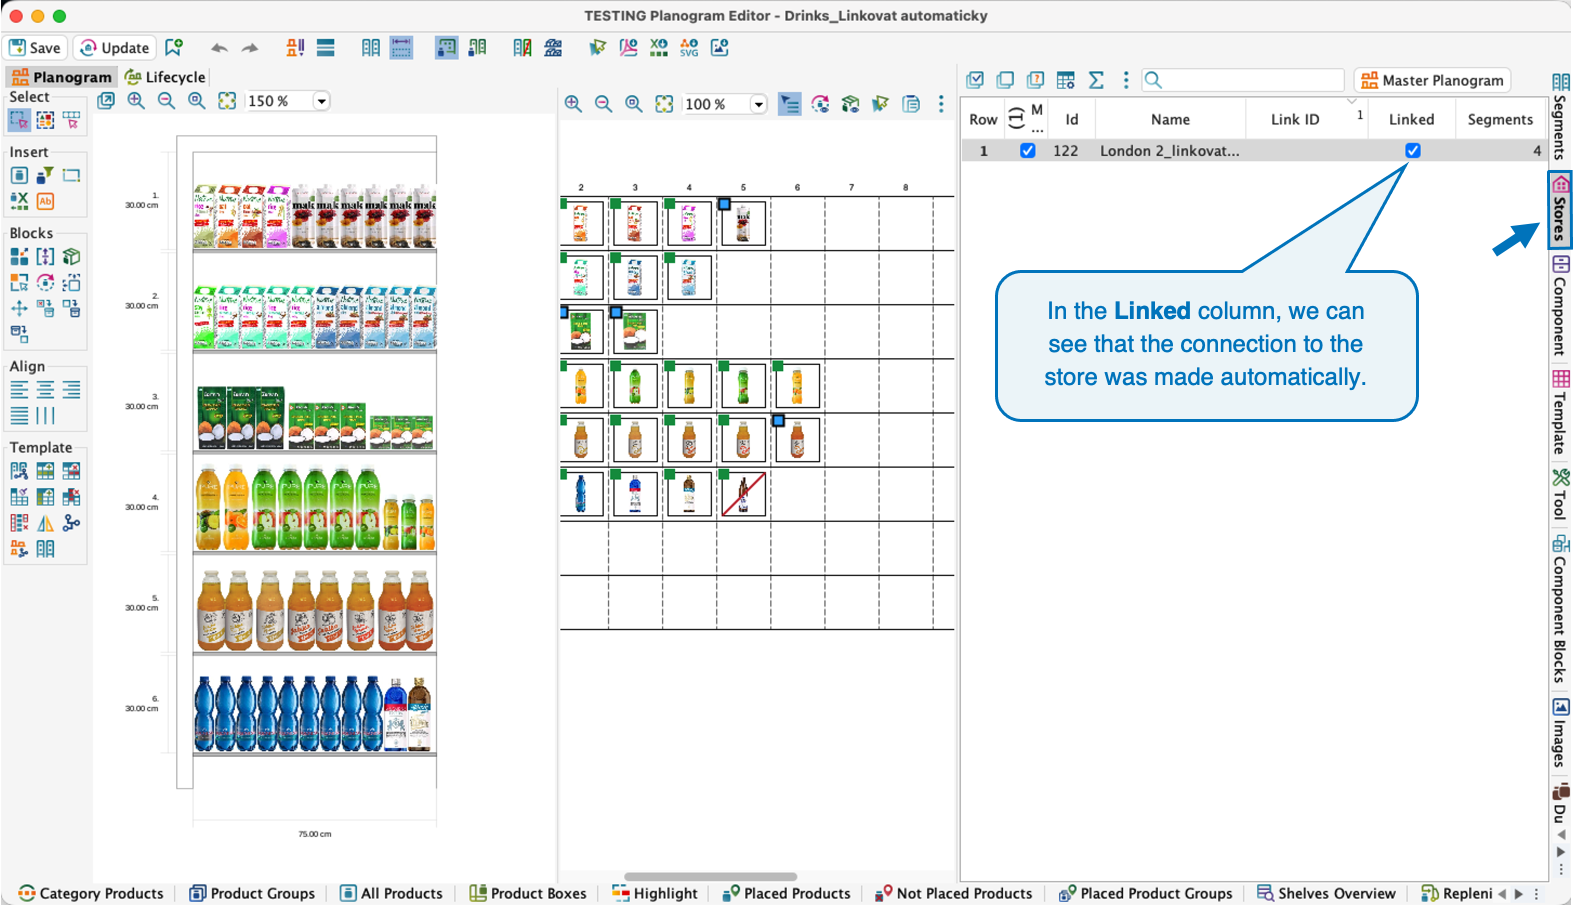The width and height of the screenshot is (1574, 906).
Task: Open the product boxes zoom 100 % dropdown
Action: click(758, 104)
